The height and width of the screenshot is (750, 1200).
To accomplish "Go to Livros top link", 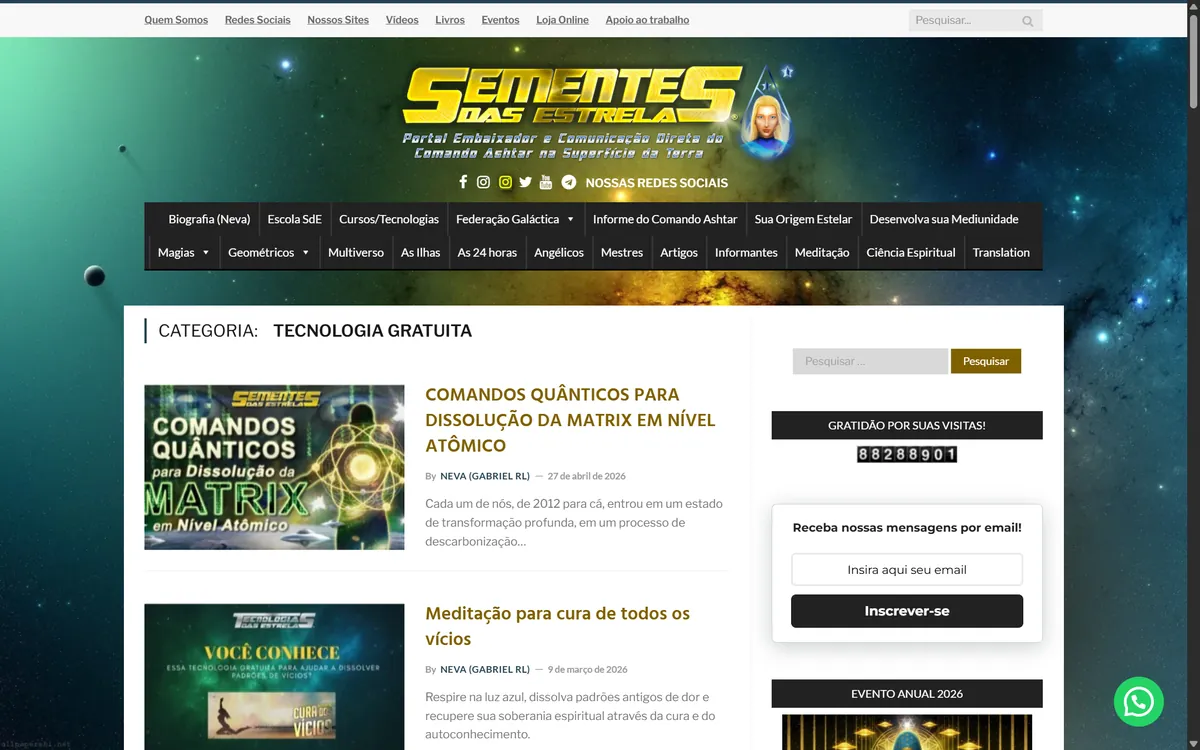I will point(450,20).
